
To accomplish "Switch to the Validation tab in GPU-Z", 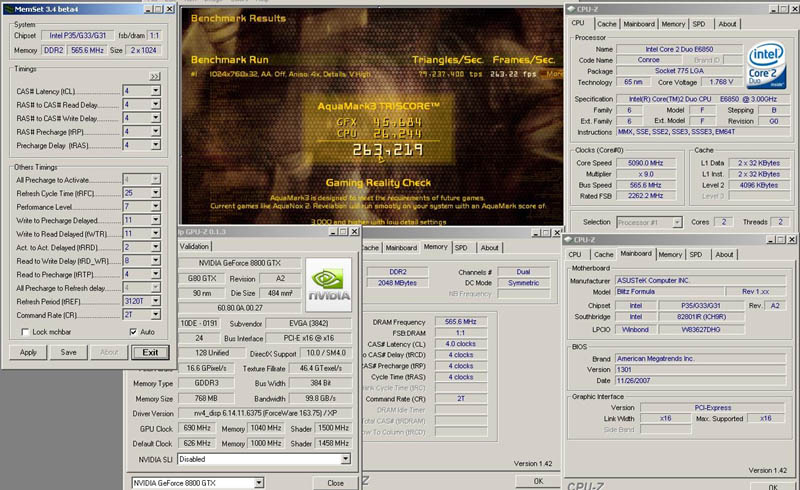I will coord(194,246).
